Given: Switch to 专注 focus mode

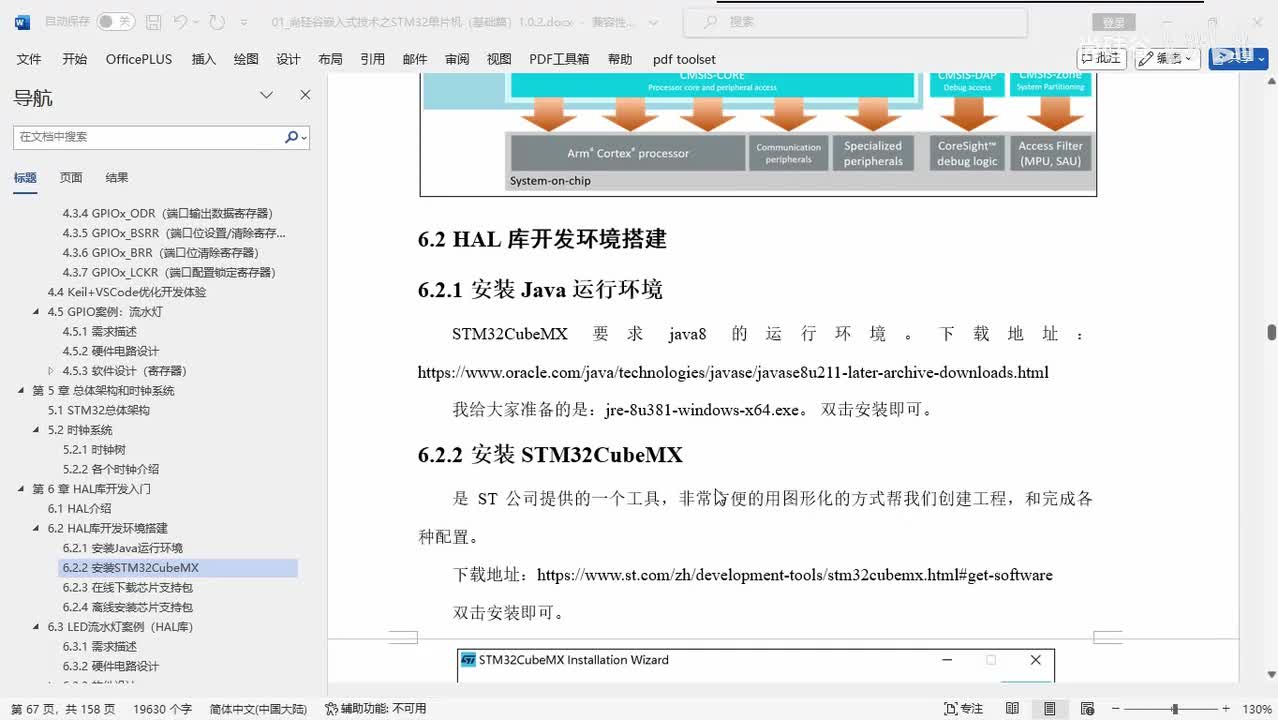Looking at the screenshot, I should pyautogui.click(x=964, y=709).
